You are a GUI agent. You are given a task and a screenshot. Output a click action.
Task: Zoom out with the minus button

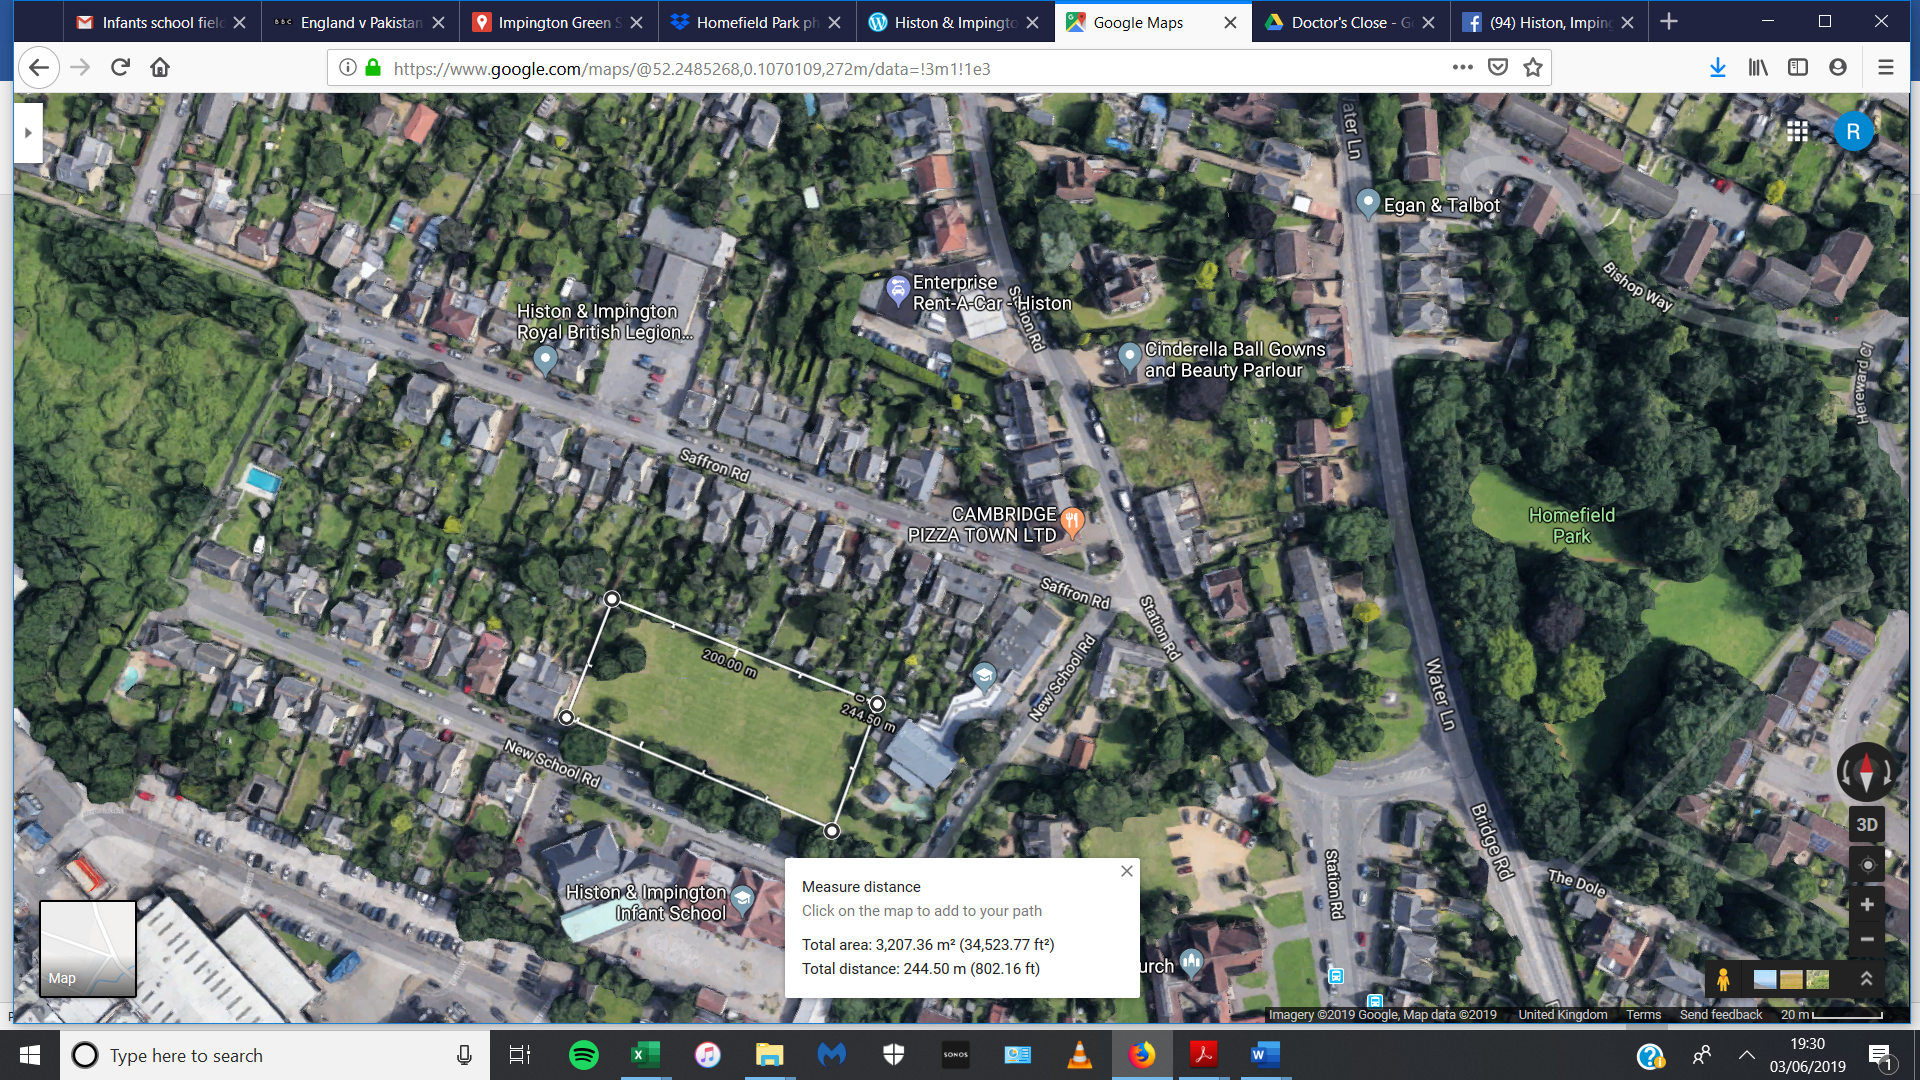tap(1866, 940)
